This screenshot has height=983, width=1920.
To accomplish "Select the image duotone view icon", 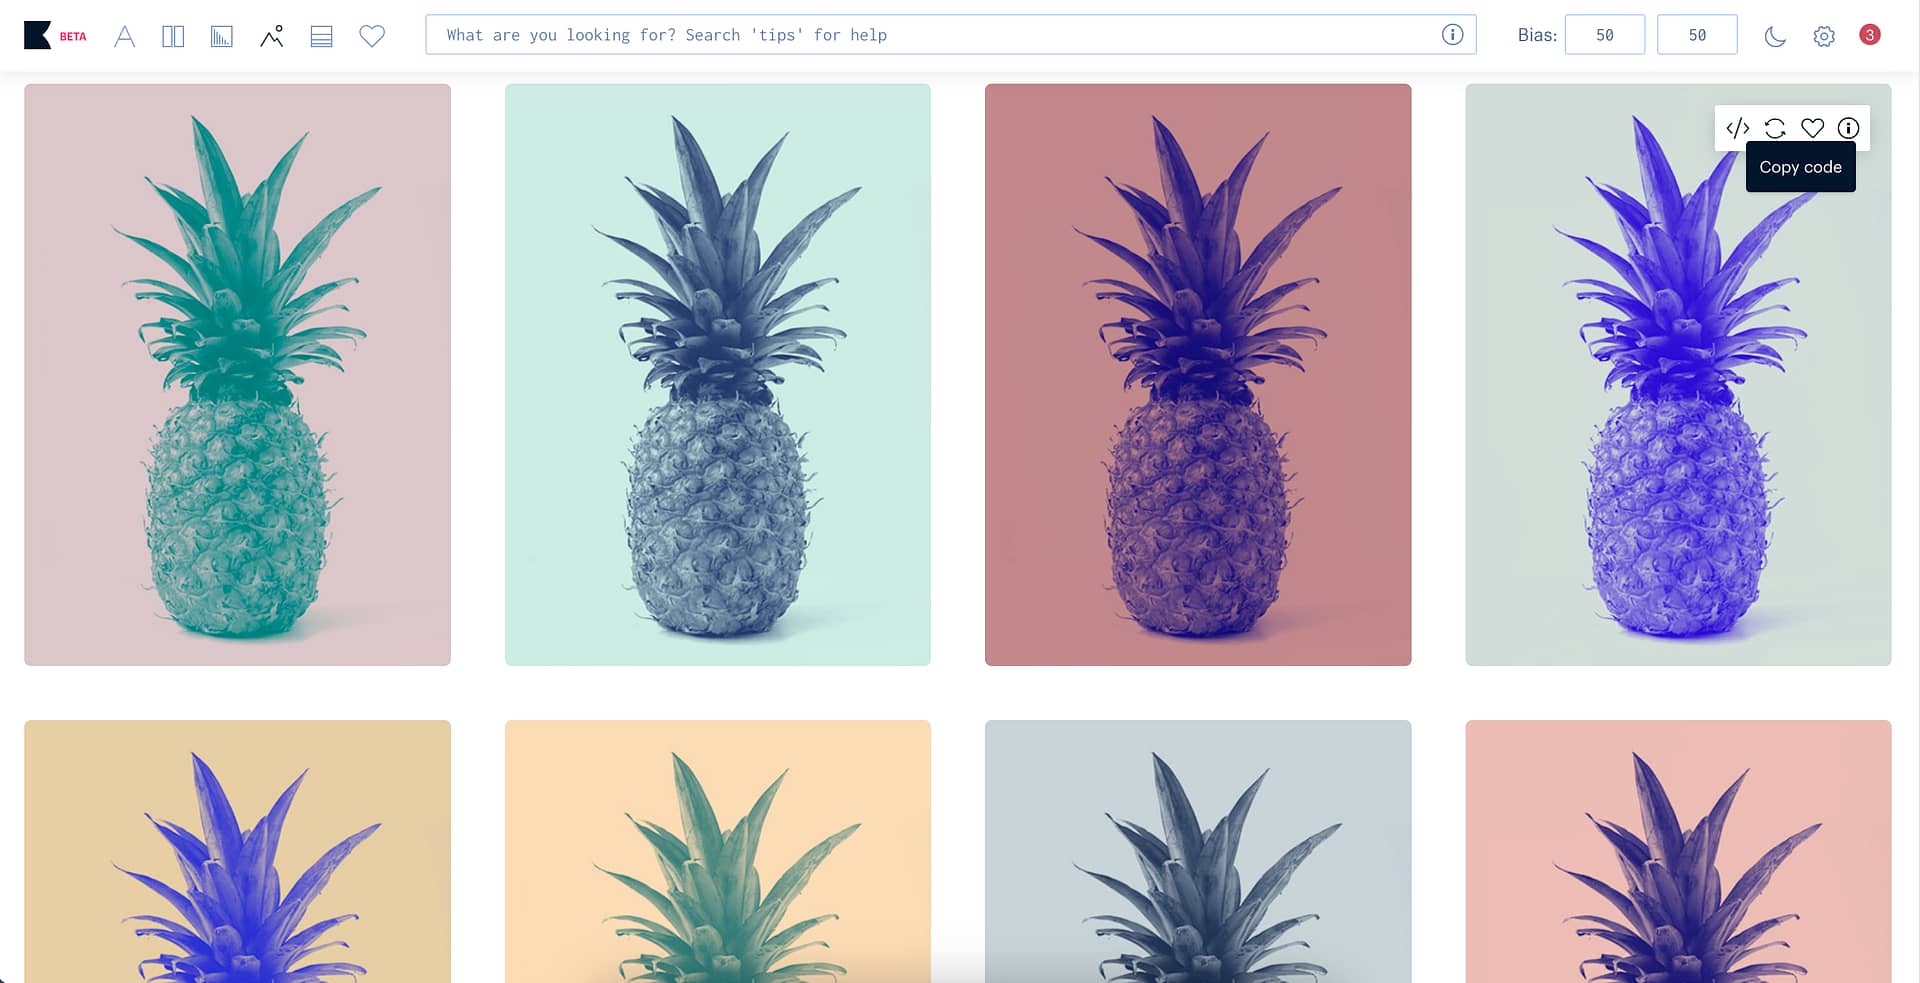I will pyautogui.click(x=272, y=36).
